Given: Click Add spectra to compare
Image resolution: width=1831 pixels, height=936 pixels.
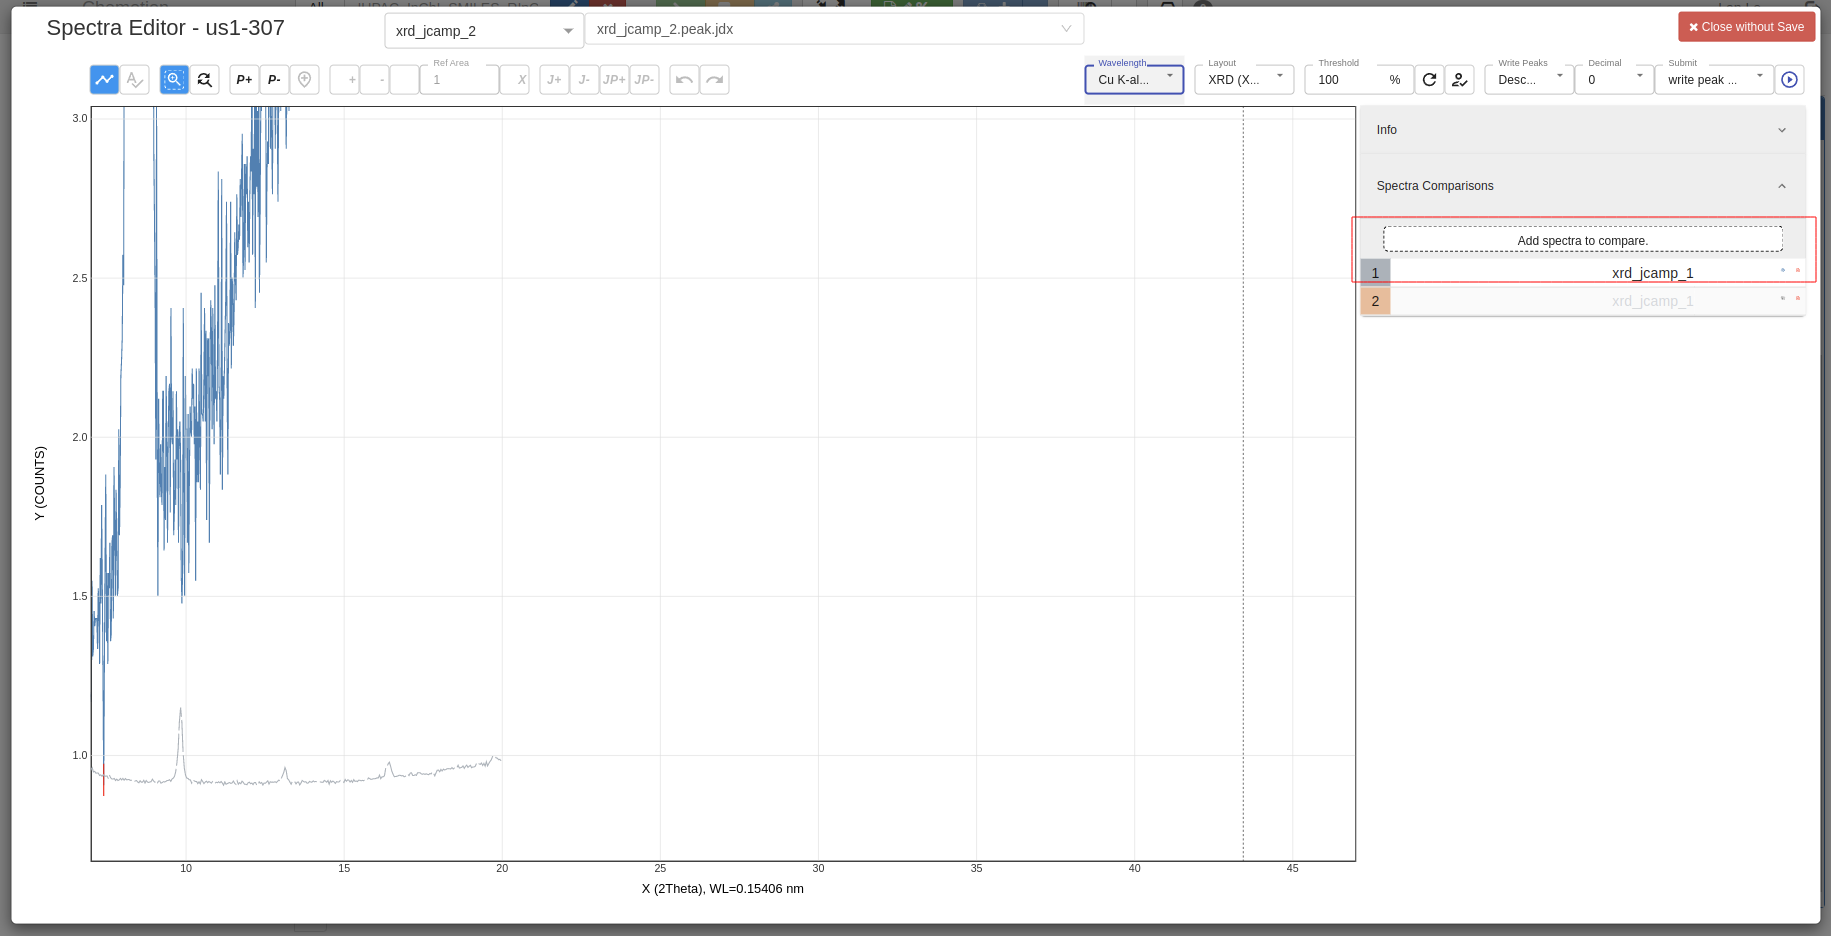Looking at the screenshot, I should 1582,240.
